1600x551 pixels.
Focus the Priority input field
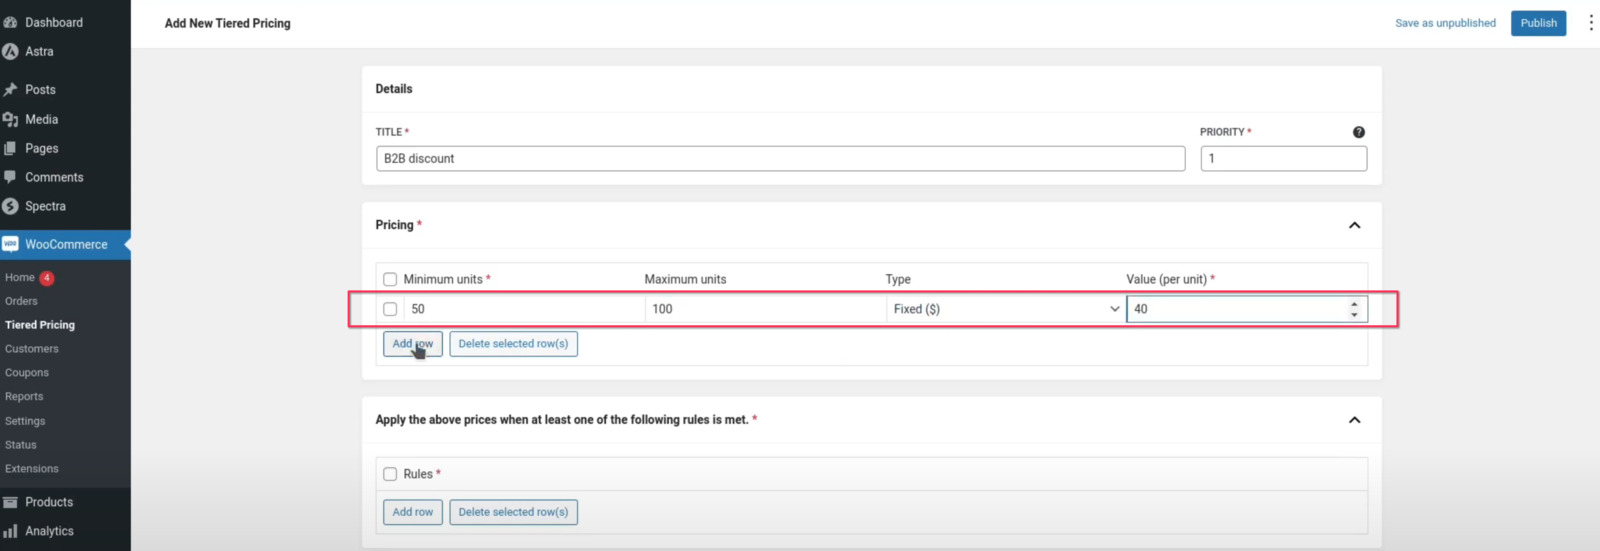point(1284,158)
